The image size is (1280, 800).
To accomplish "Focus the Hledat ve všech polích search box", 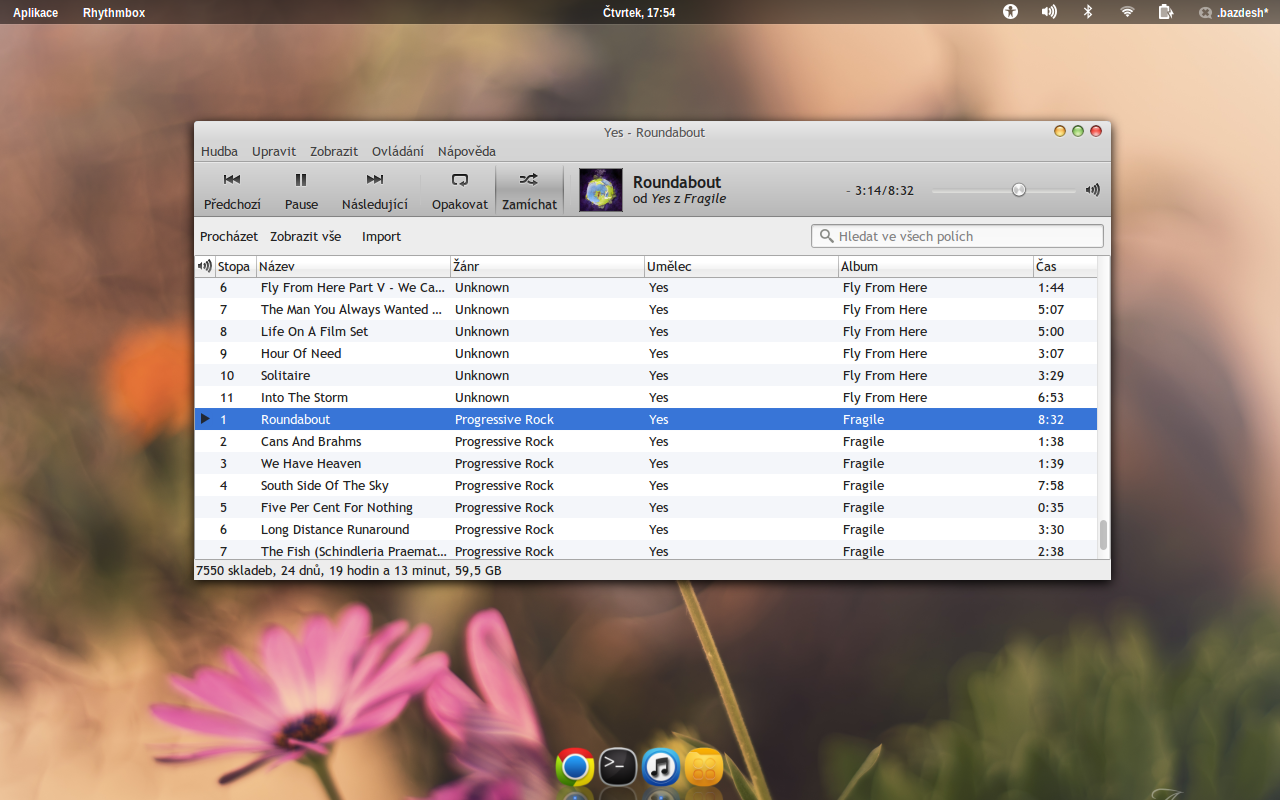I will point(957,236).
